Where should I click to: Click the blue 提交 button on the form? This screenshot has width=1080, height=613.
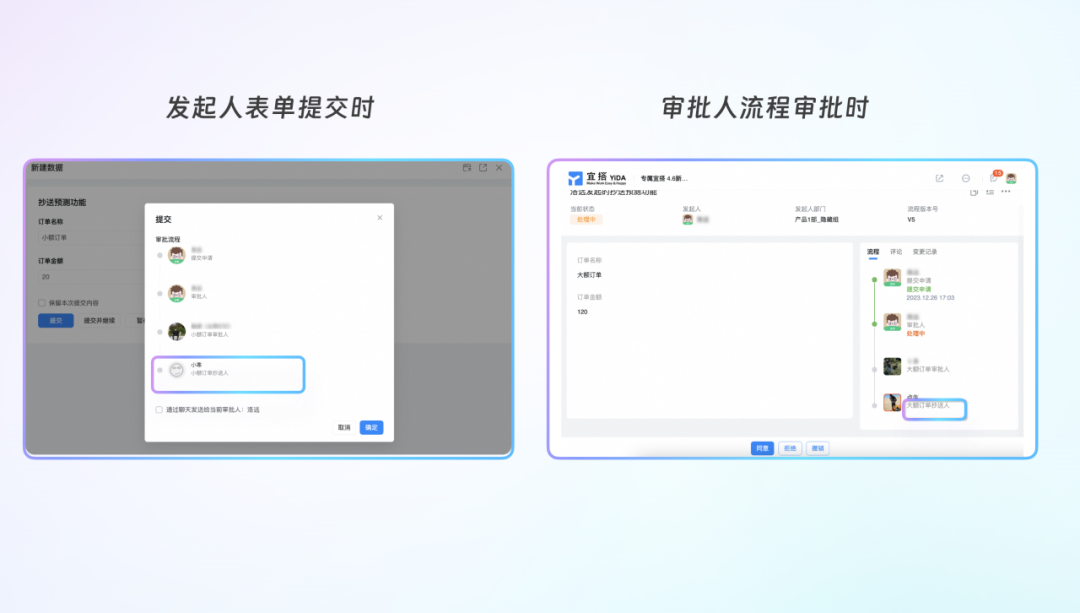tap(56, 321)
